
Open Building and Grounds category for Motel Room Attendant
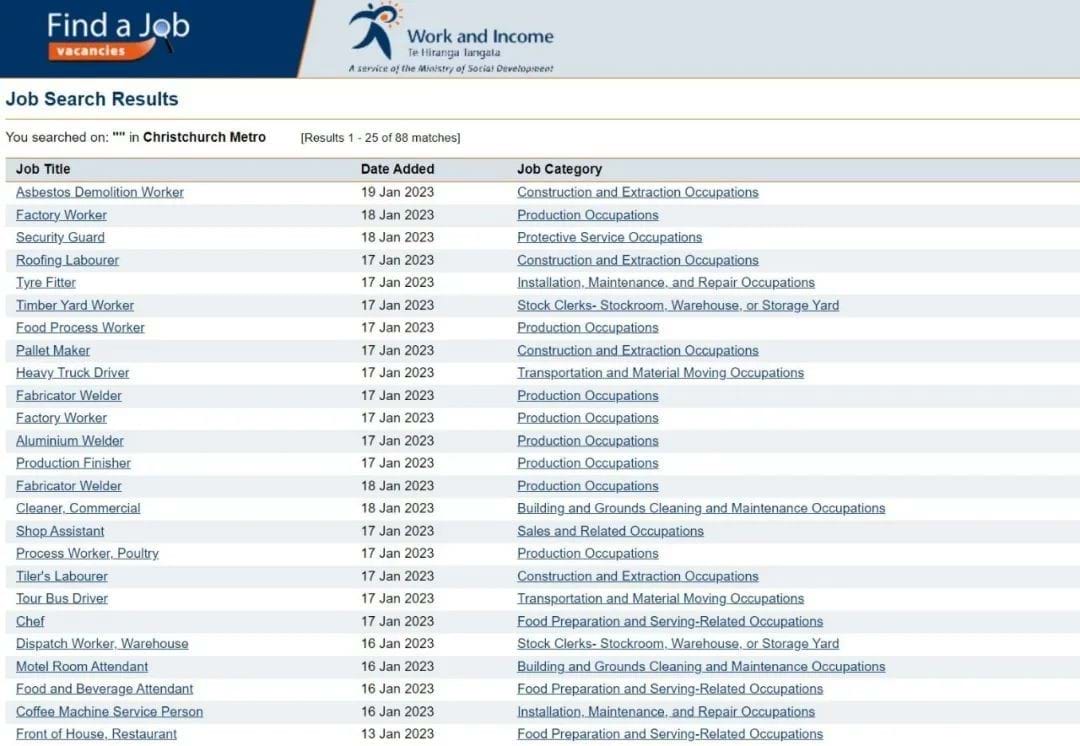click(x=701, y=666)
